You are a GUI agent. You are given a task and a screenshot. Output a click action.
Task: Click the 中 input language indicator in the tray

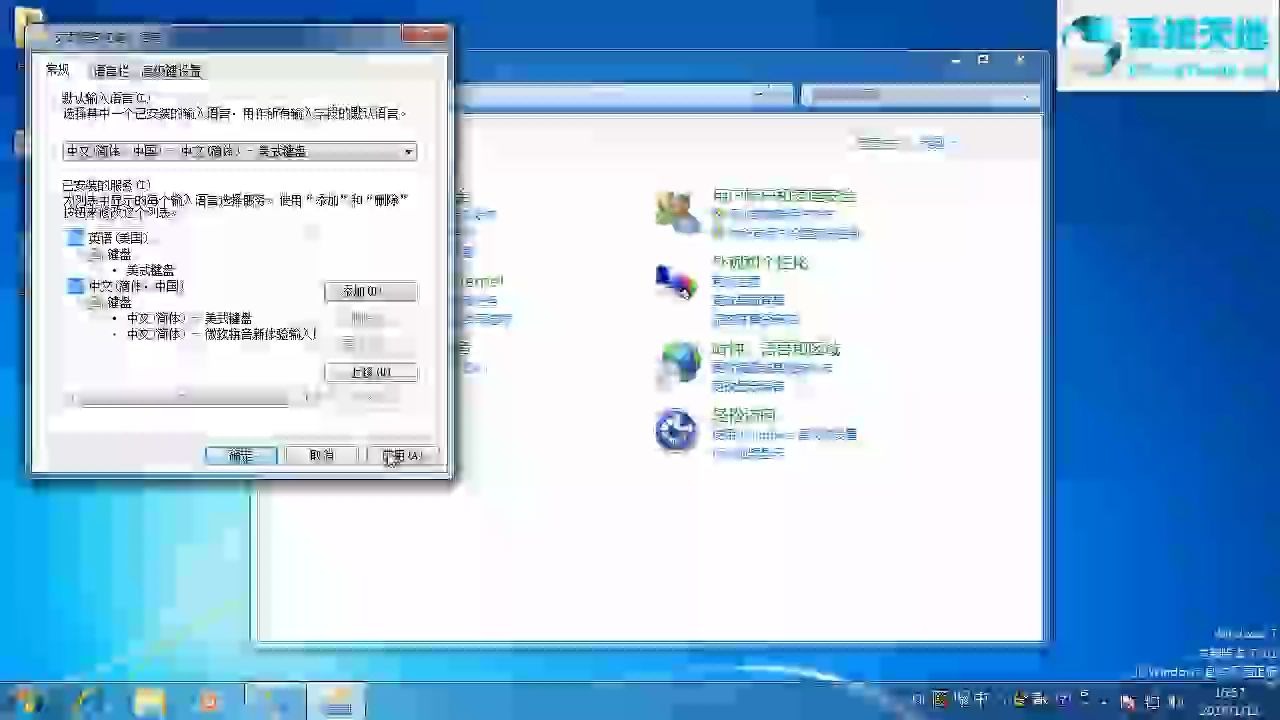point(981,700)
